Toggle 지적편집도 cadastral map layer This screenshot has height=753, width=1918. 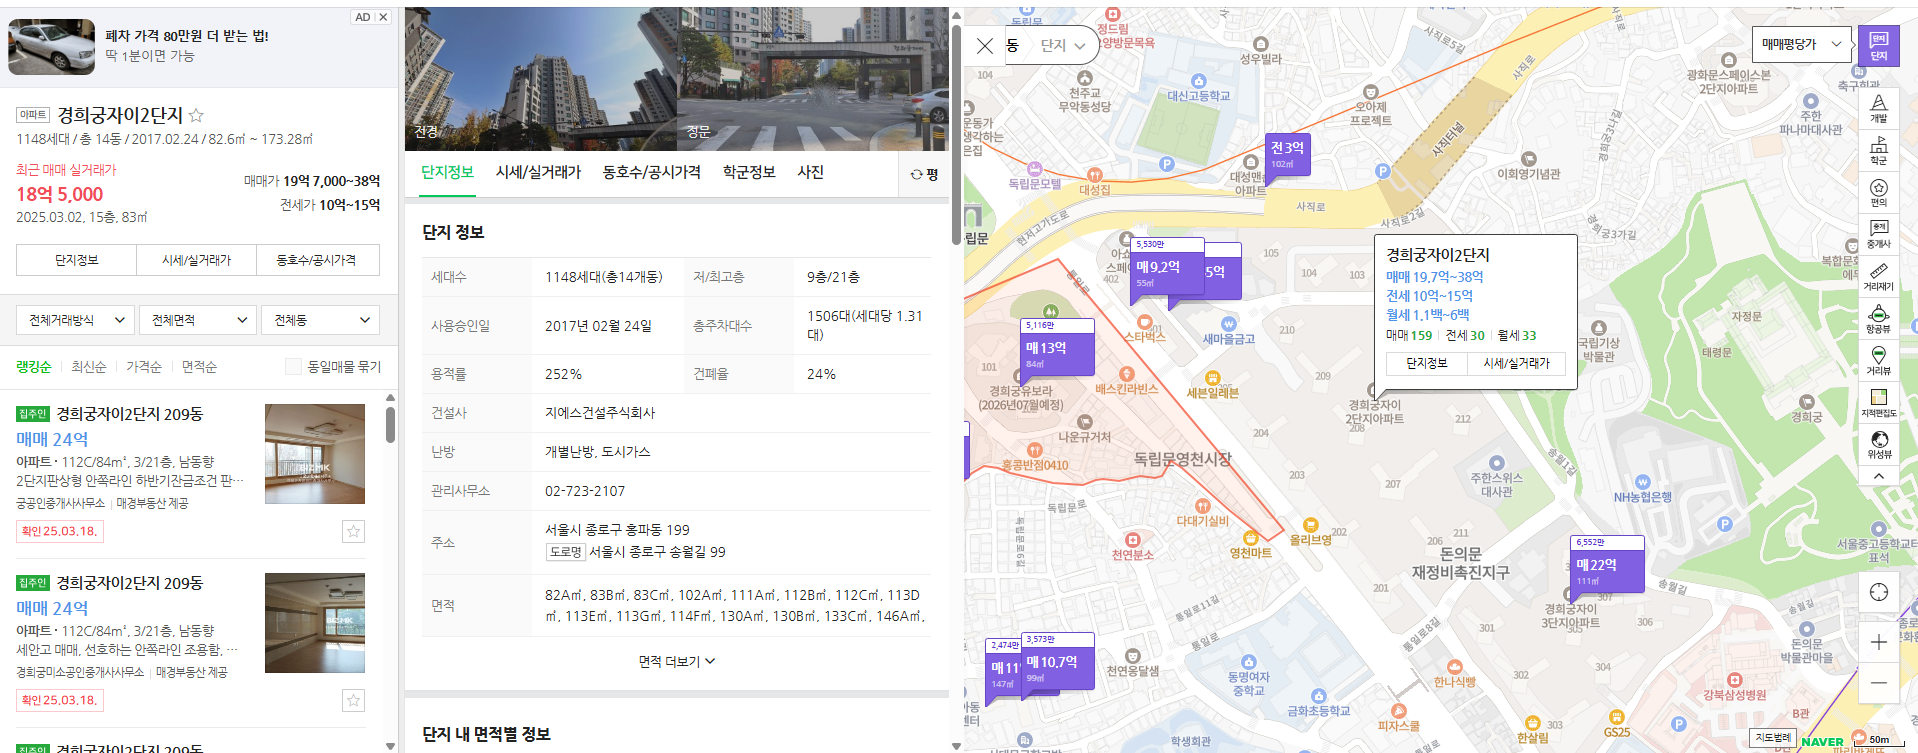[1878, 403]
